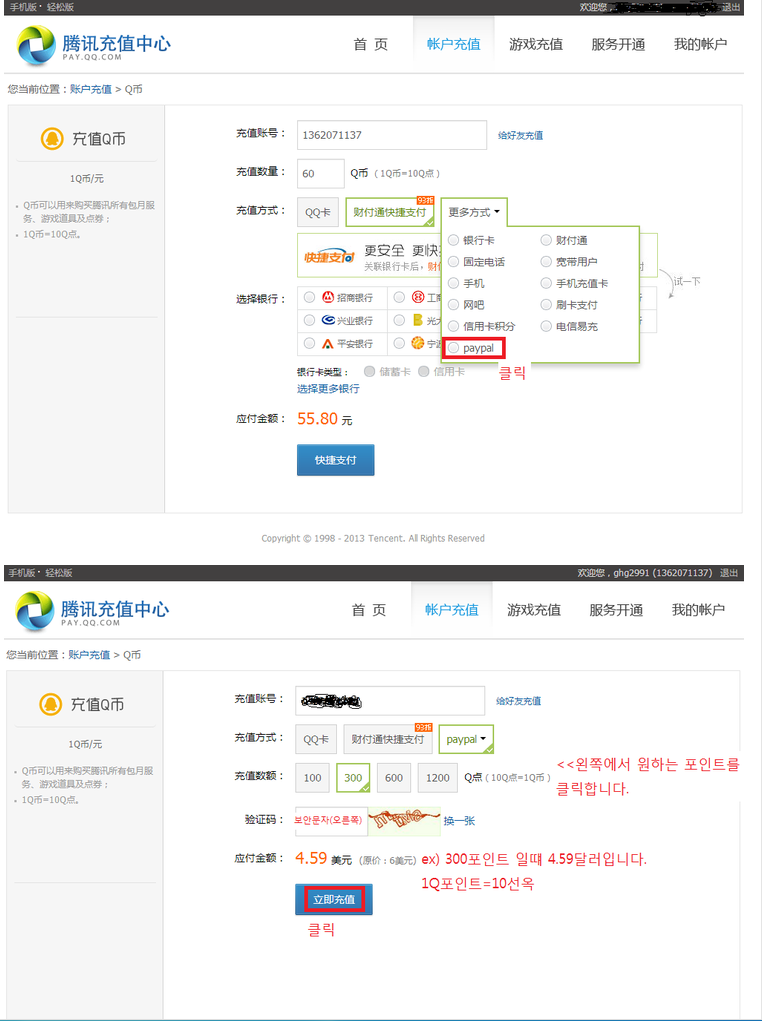This screenshot has height=1021, width=762.
Task: Click the 充值数量 field containing 60
Action: coord(320,173)
